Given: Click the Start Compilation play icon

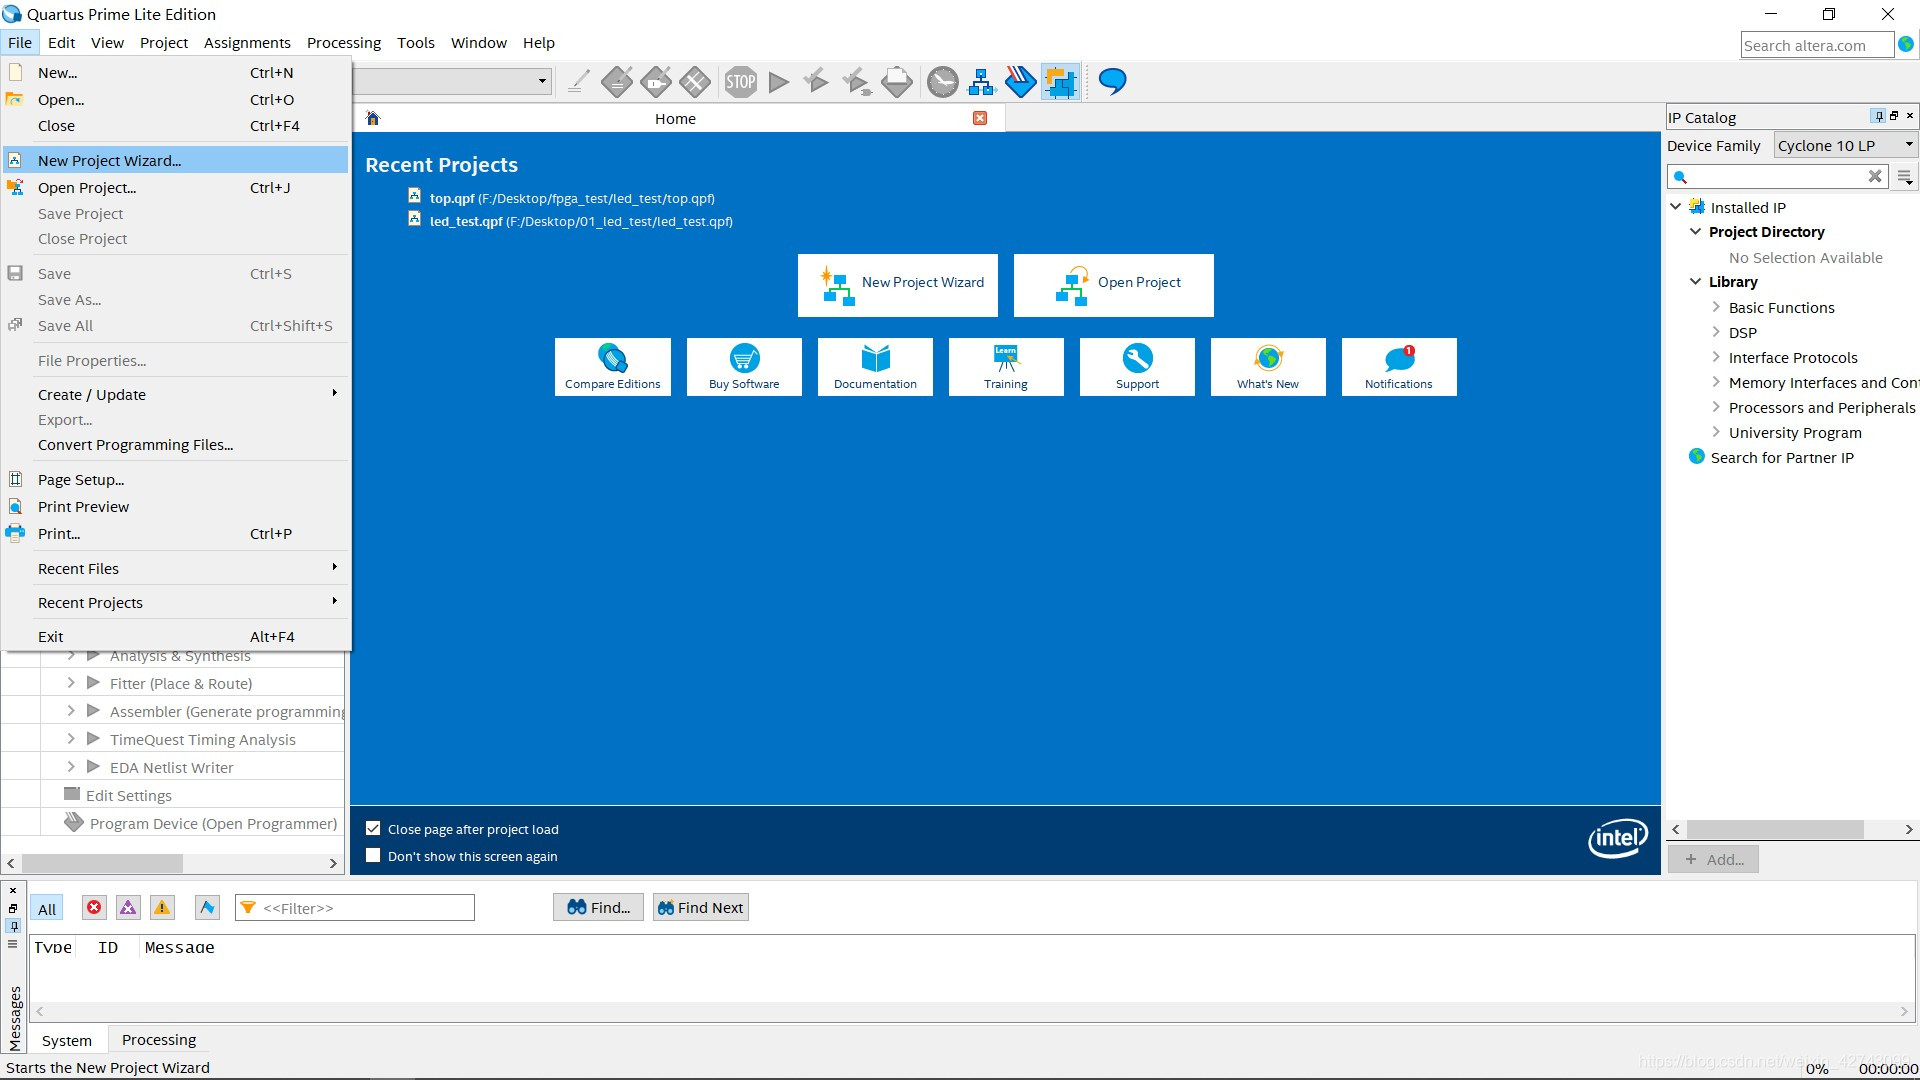Looking at the screenshot, I should pos(779,82).
